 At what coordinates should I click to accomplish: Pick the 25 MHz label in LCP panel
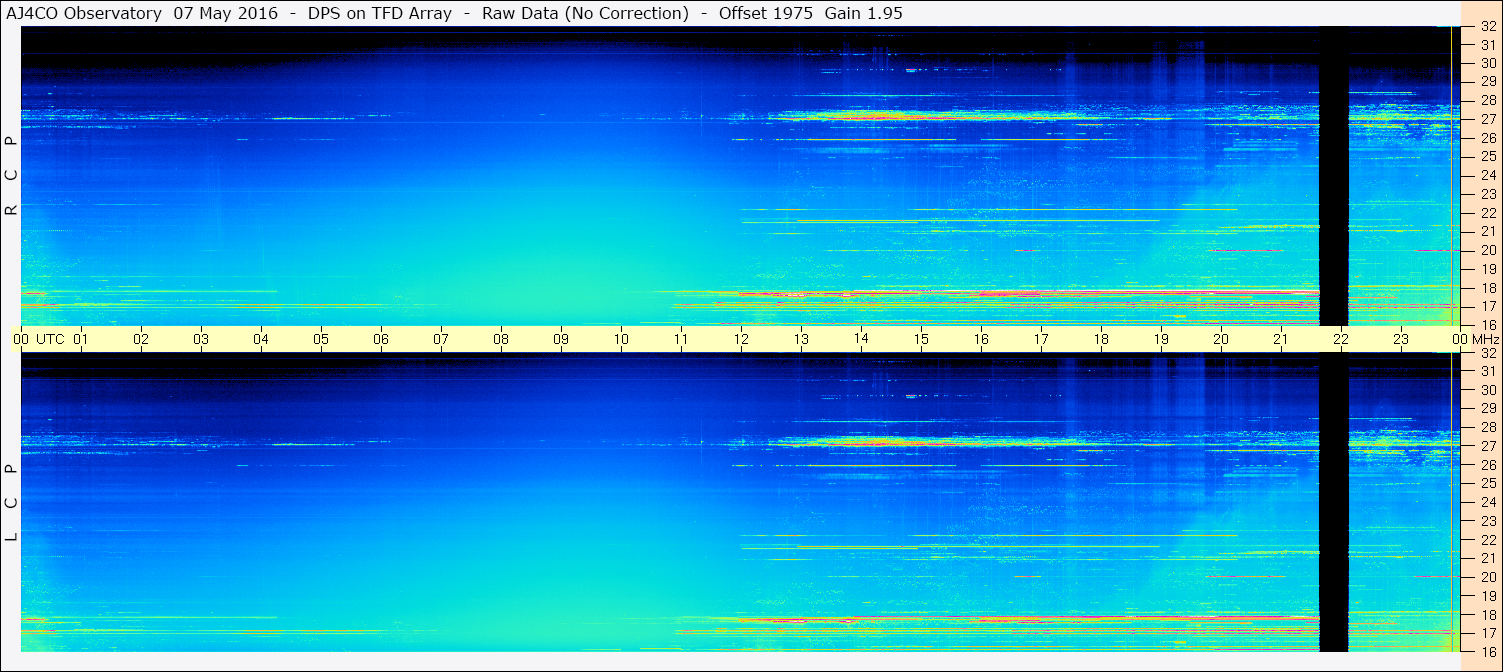point(1488,483)
